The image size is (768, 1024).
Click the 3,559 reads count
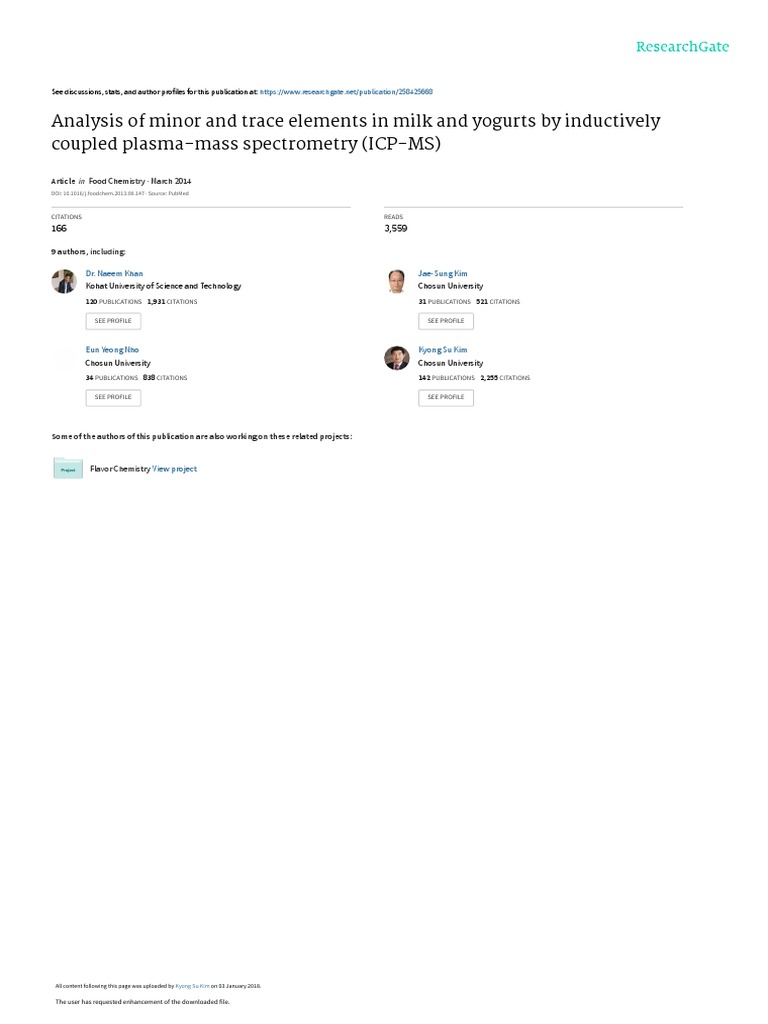396,229
